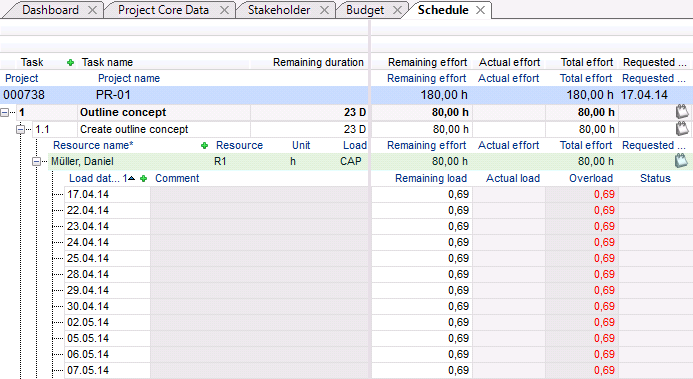Close the Project Core Data tab
The image size is (693, 379).
click(x=225, y=10)
